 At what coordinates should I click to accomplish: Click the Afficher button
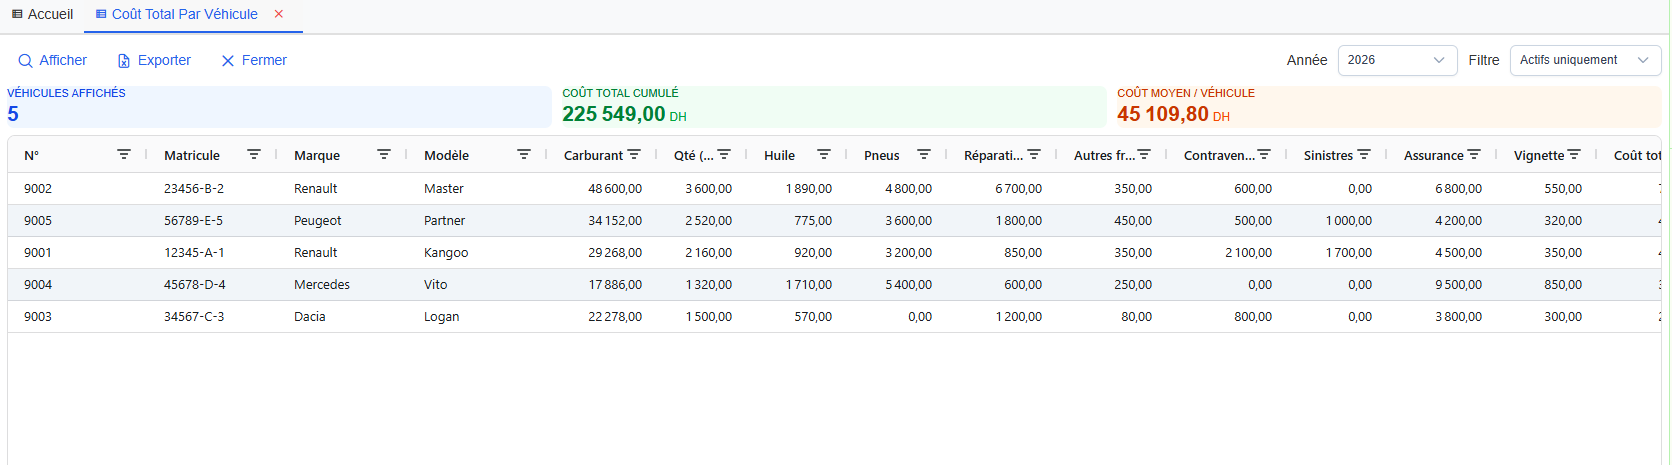click(x=53, y=60)
